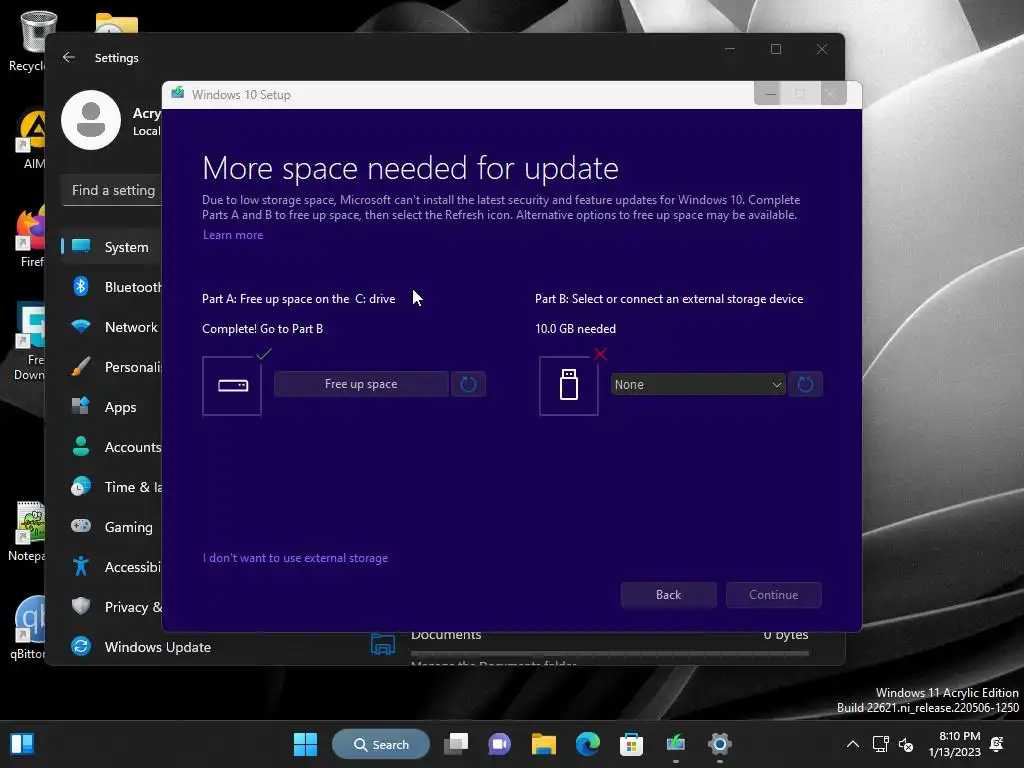
Task: Open Microsoft Store from the taskbar
Action: tap(631, 744)
